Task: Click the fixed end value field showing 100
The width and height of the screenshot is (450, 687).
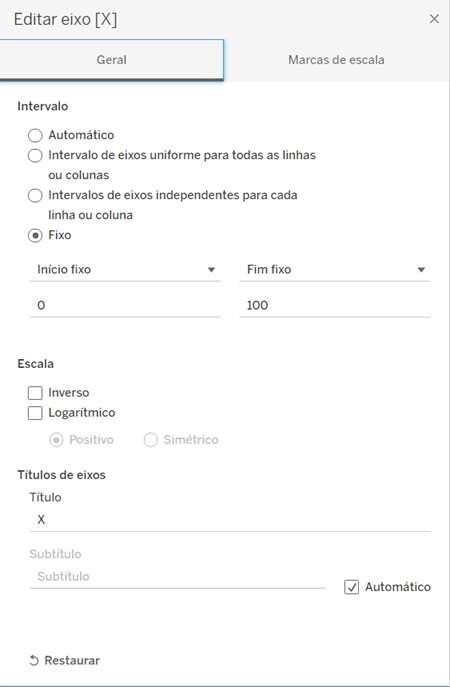Action: point(335,305)
